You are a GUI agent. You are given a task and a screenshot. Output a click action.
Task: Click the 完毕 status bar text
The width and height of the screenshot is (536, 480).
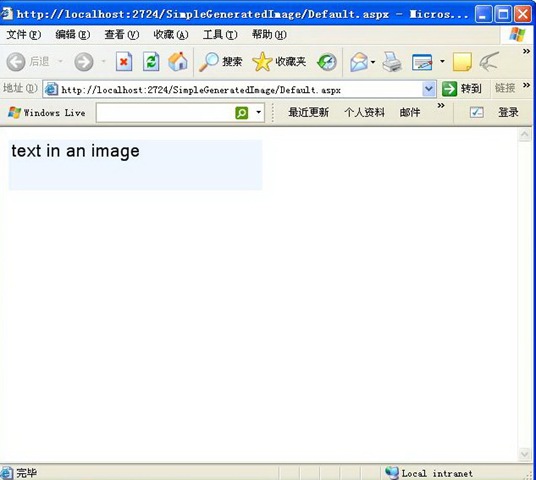(x=26, y=473)
